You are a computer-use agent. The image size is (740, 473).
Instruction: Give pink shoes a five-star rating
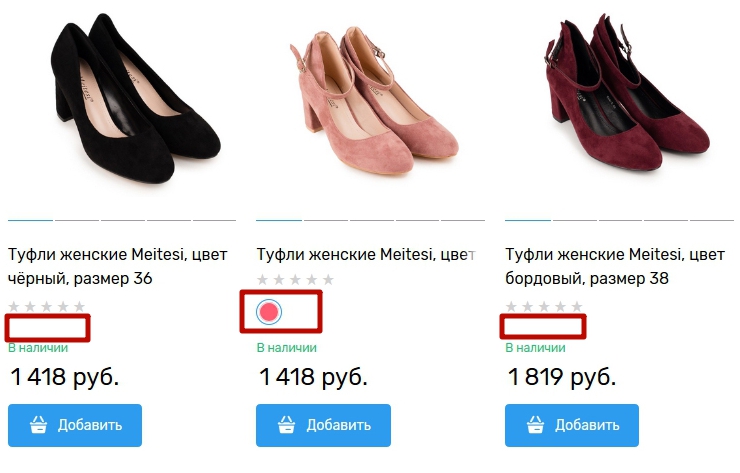point(328,280)
